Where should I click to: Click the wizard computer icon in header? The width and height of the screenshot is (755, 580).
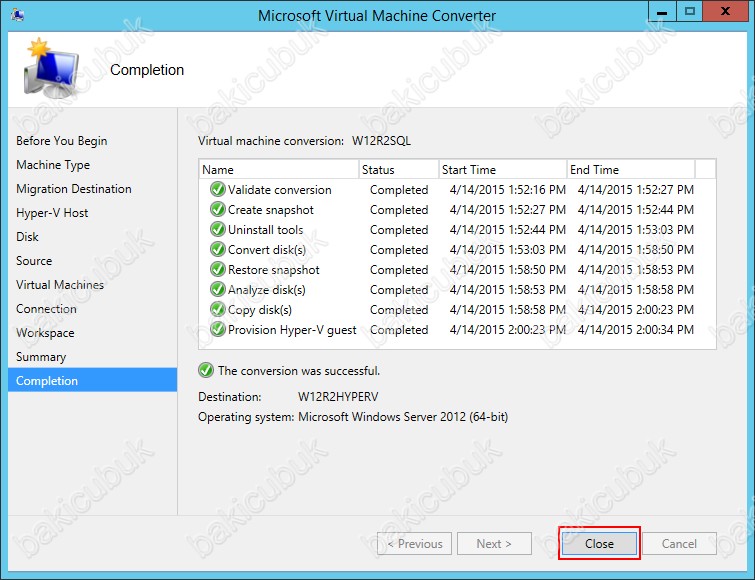pos(51,68)
